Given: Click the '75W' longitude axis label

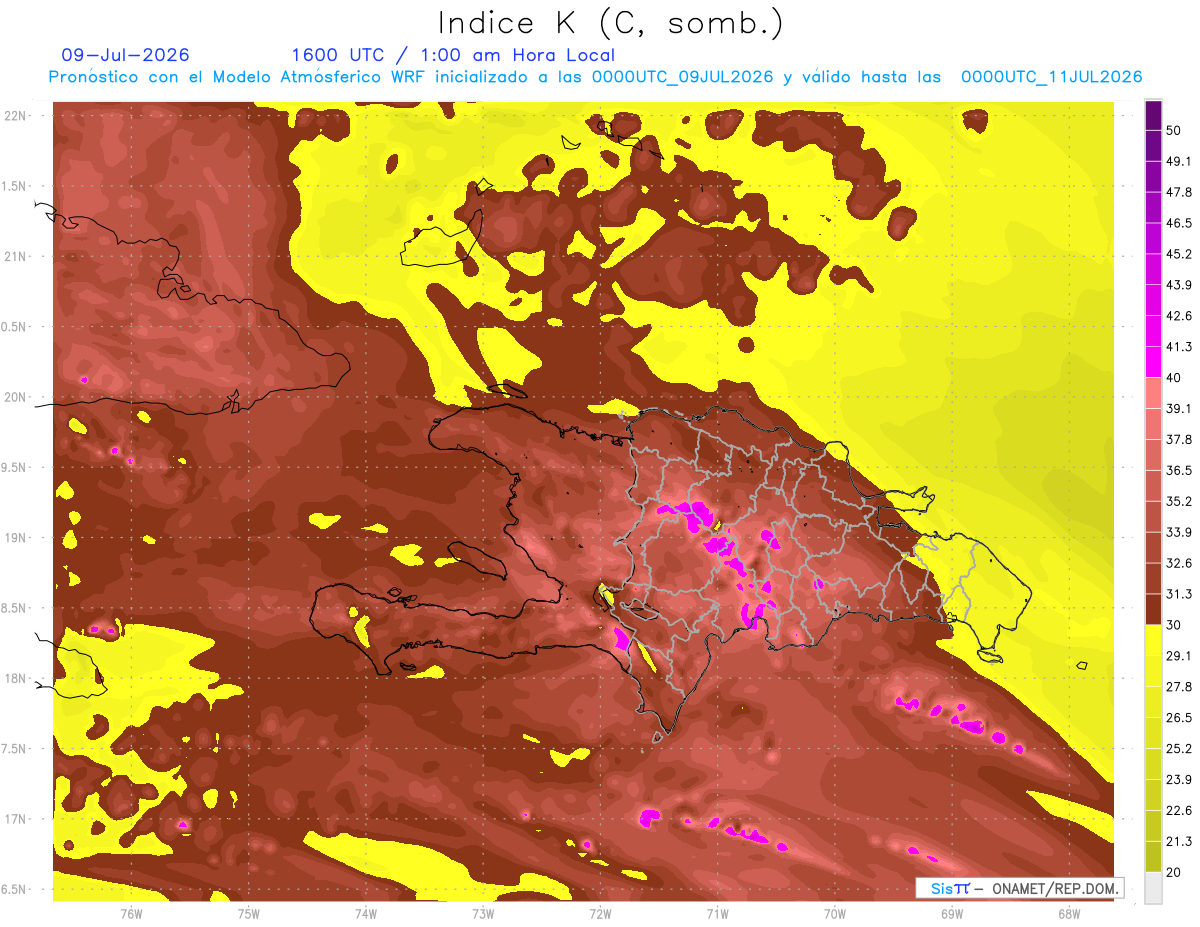Looking at the screenshot, I should 249,914.
